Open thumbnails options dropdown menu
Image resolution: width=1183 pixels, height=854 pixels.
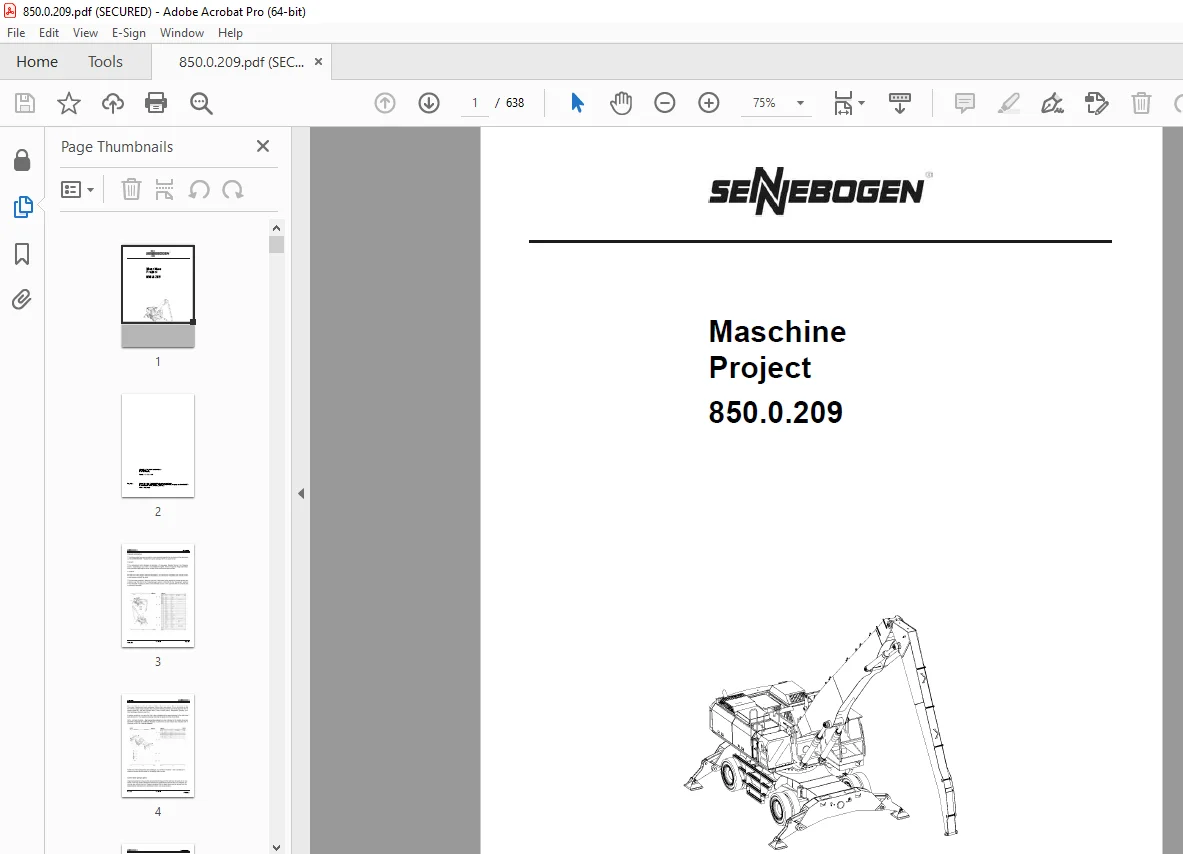[x=78, y=189]
